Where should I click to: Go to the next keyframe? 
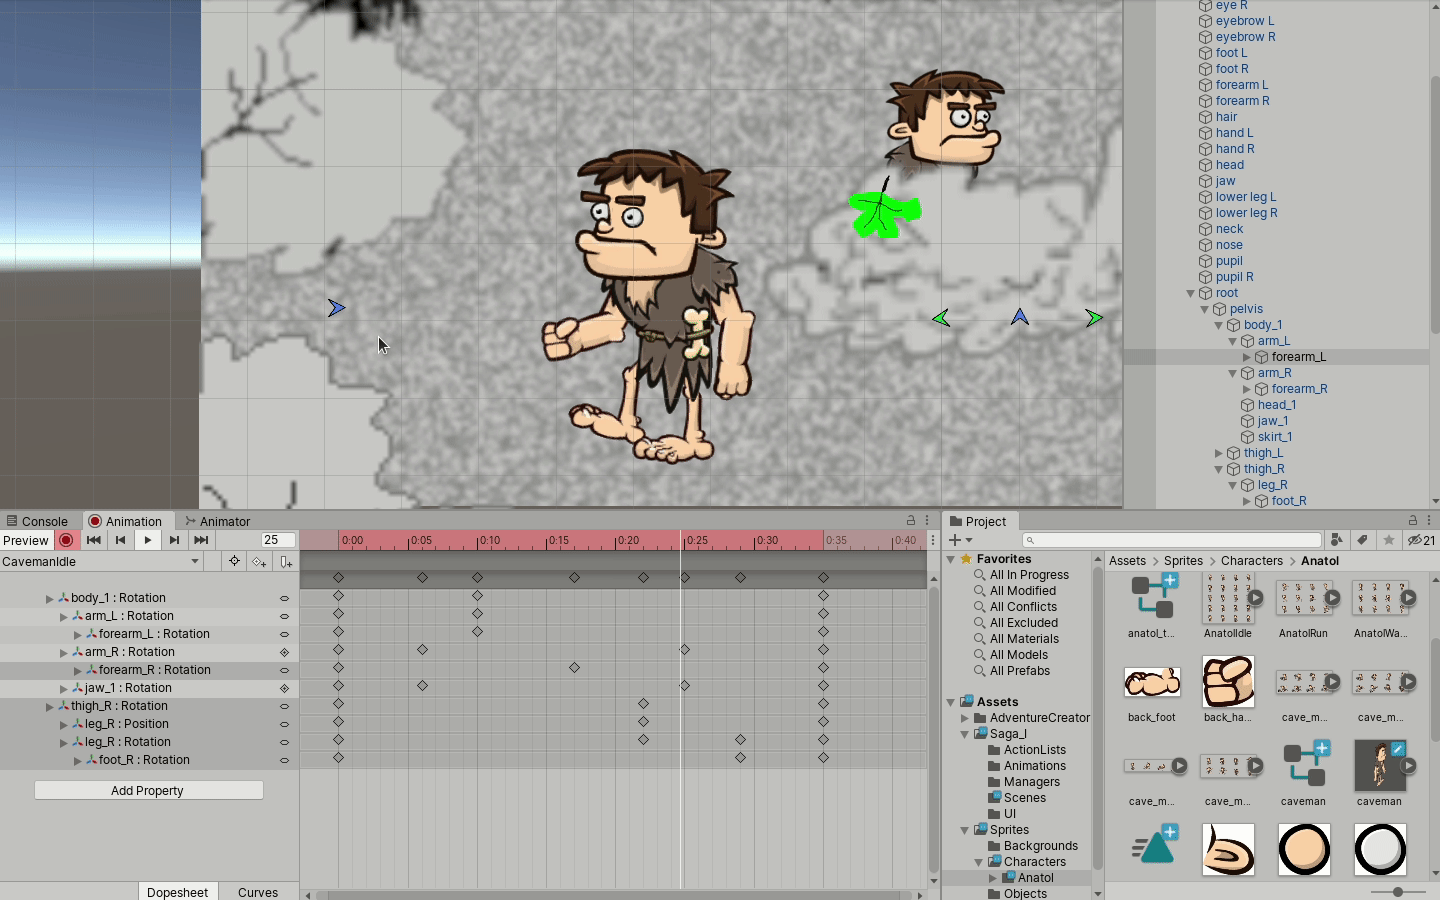click(x=174, y=540)
